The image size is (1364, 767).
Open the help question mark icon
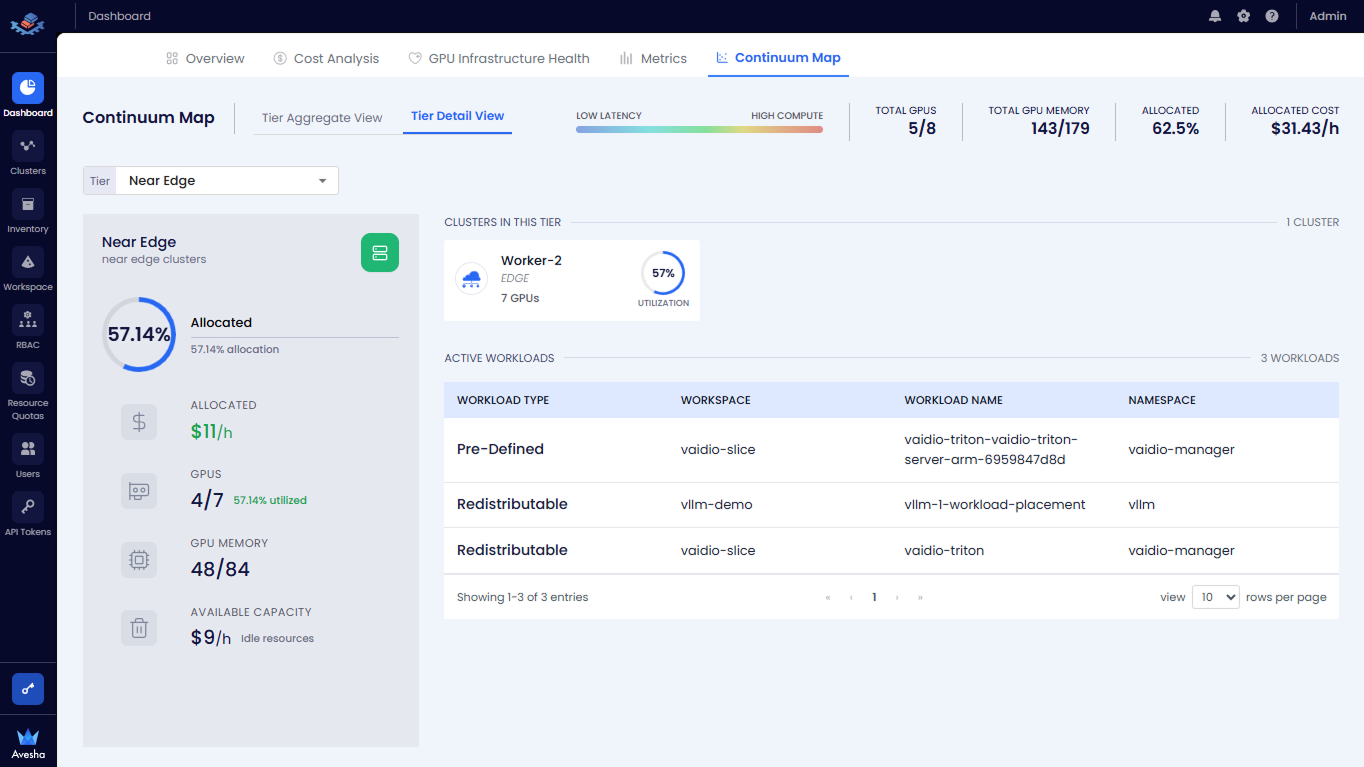point(1271,16)
